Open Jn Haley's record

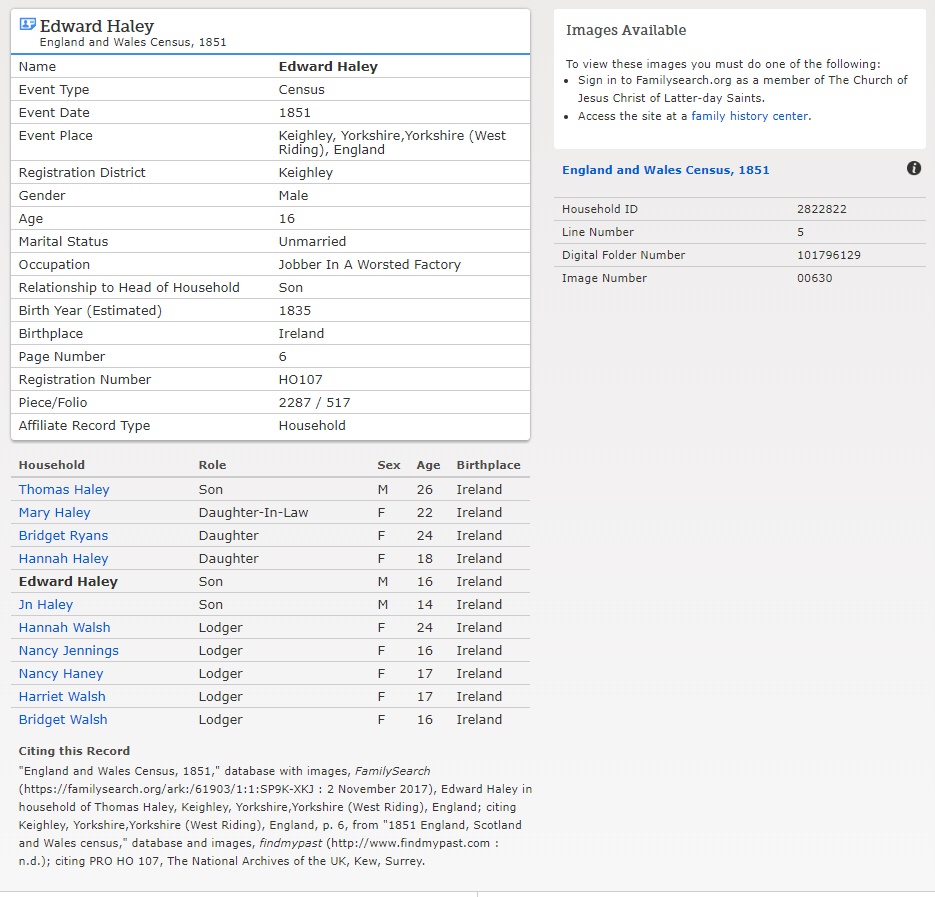[x=45, y=605]
